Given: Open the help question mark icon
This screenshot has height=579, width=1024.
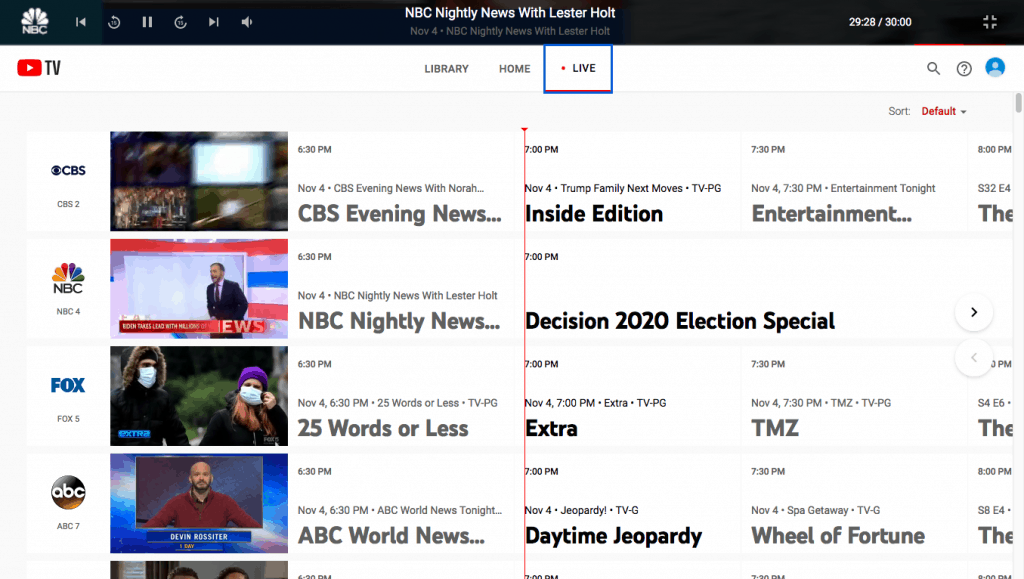Looking at the screenshot, I should (x=964, y=69).
